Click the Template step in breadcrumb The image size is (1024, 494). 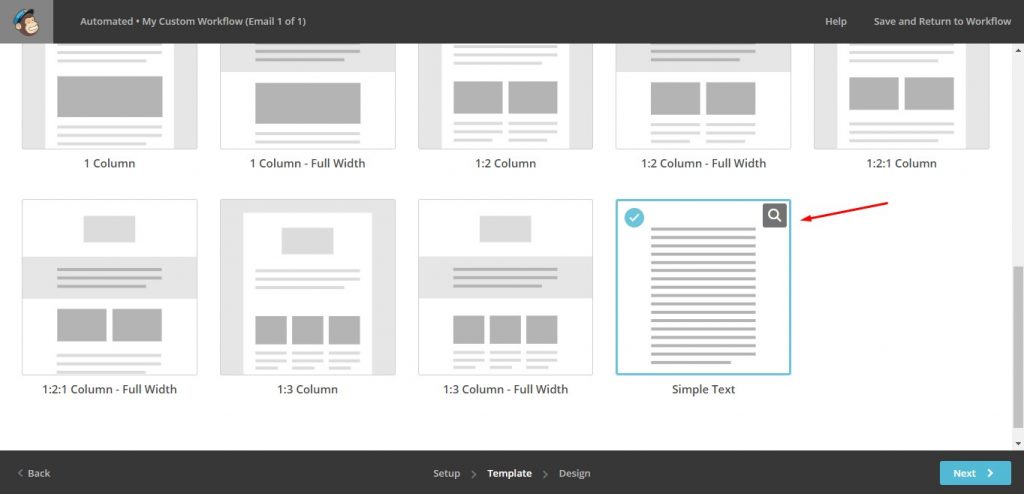click(509, 473)
